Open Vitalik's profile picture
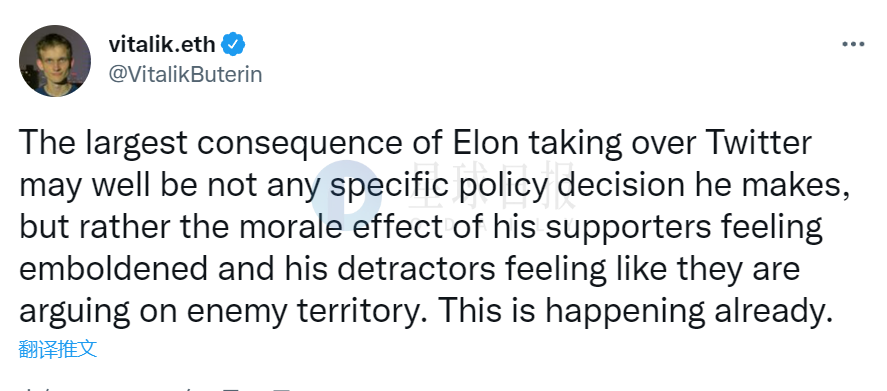Screen dimensions: 887x391 [55, 61]
